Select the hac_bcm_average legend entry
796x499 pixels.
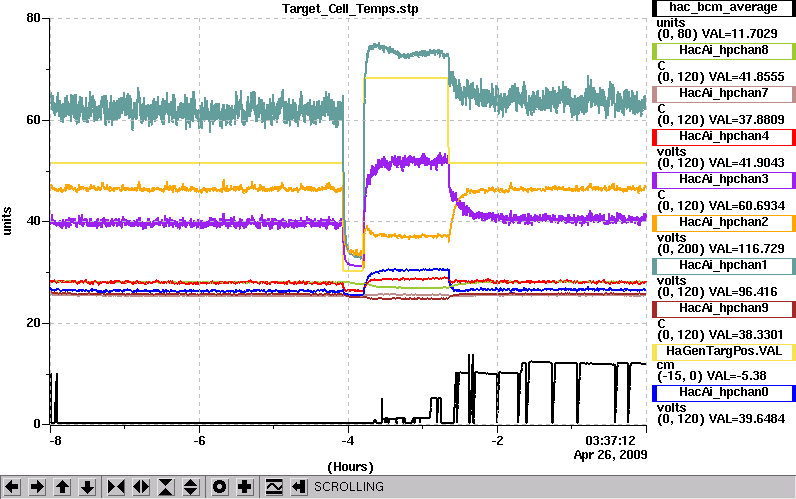(723, 8)
